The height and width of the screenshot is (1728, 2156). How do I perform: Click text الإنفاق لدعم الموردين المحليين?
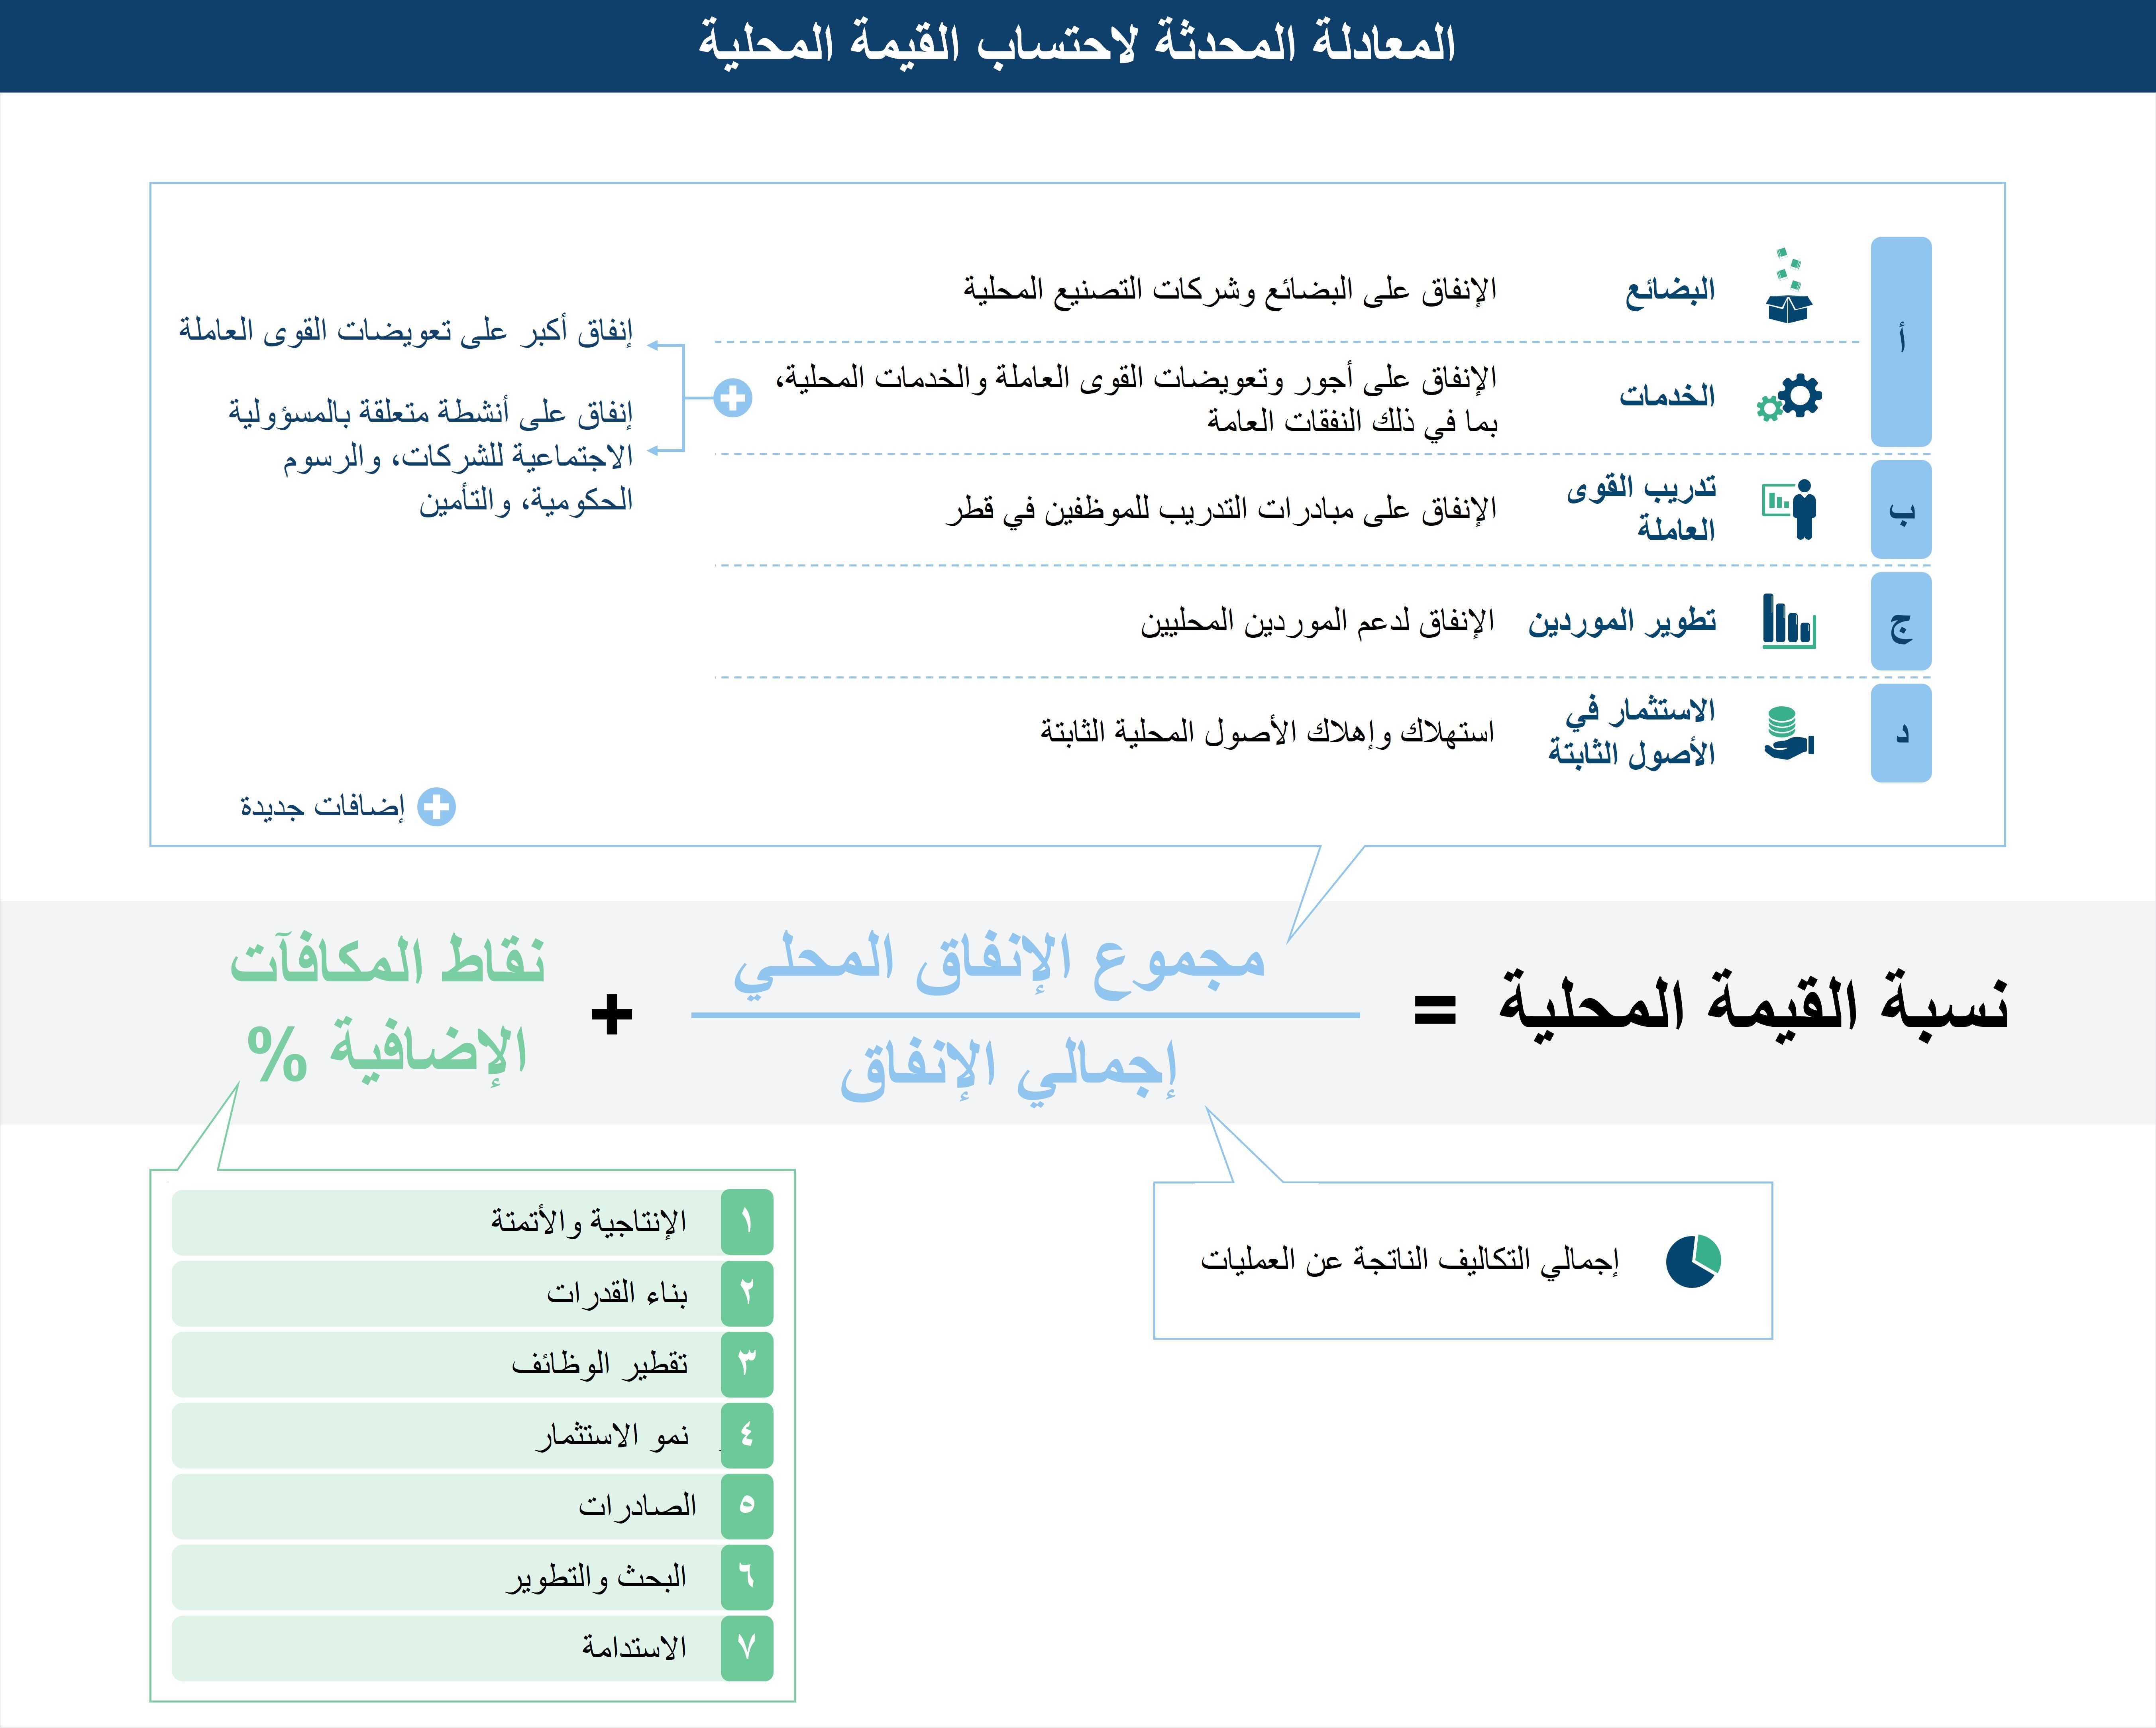[x=1317, y=622]
